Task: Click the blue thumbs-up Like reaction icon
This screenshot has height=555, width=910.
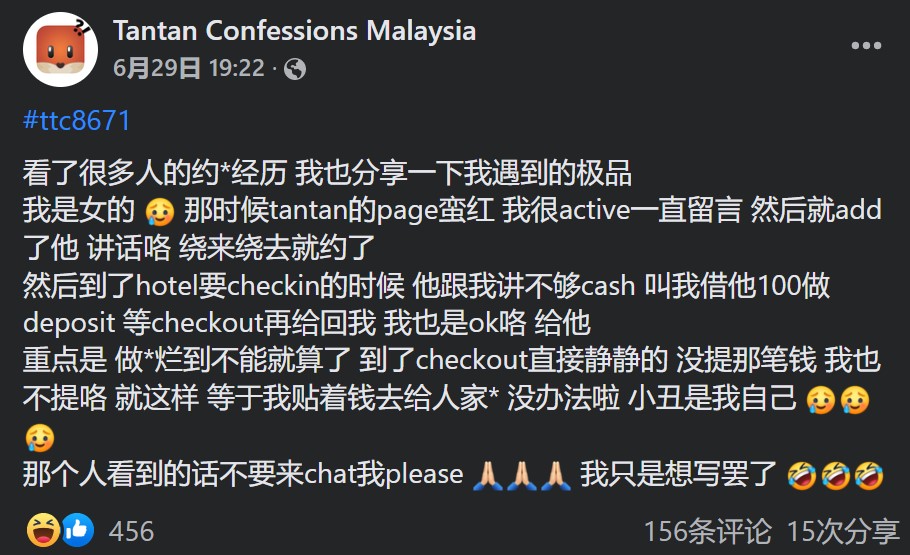Action: (x=77, y=529)
